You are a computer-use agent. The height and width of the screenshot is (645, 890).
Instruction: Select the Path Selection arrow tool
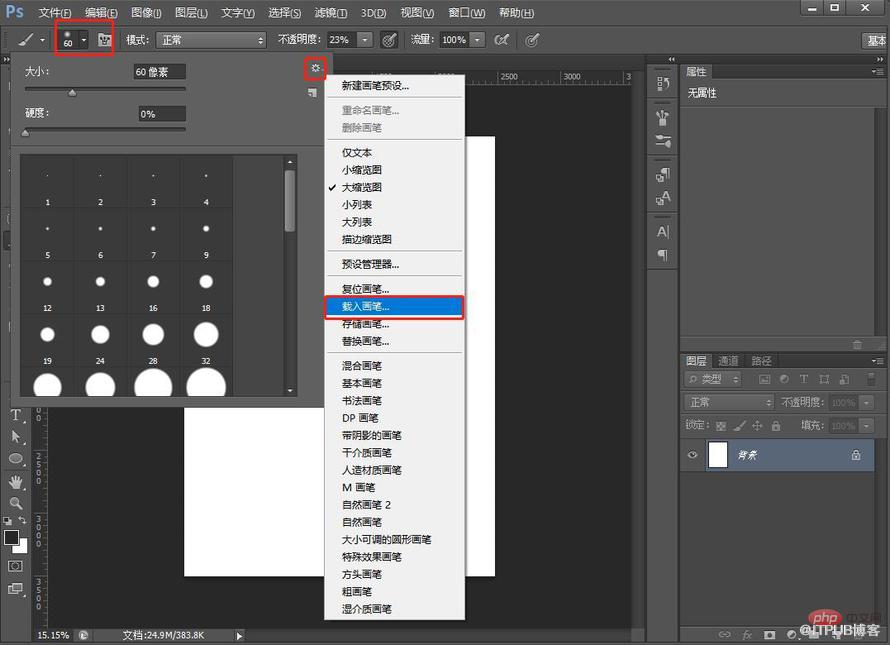click(x=16, y=436)
